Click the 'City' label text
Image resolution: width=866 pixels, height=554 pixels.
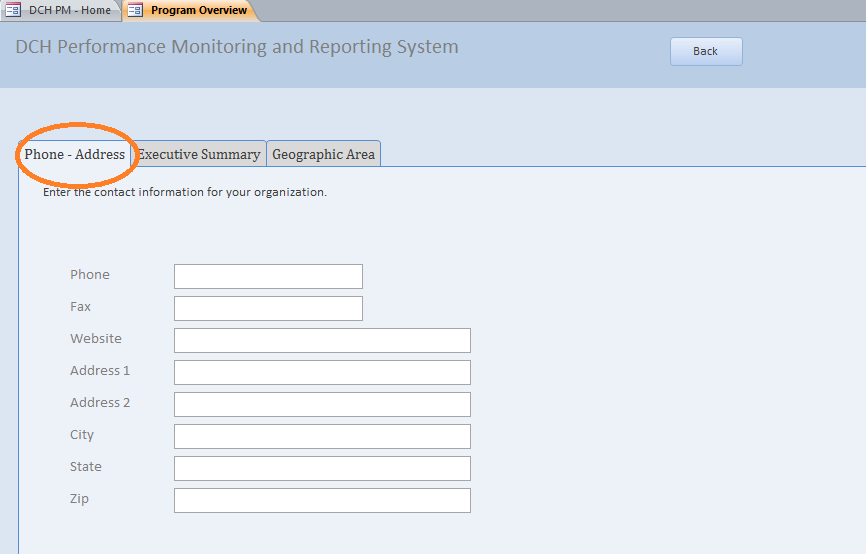click(x=82, y=435)
